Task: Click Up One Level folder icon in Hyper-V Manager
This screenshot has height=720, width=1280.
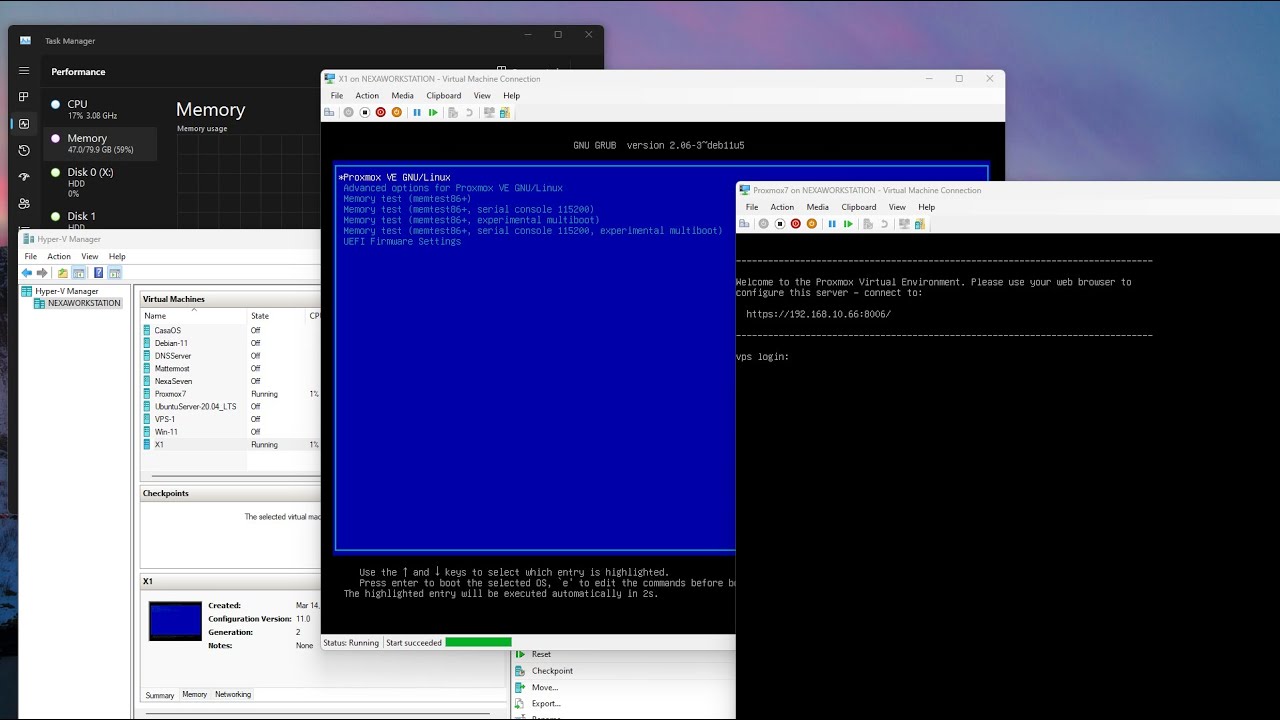Action: pos(63,273)
